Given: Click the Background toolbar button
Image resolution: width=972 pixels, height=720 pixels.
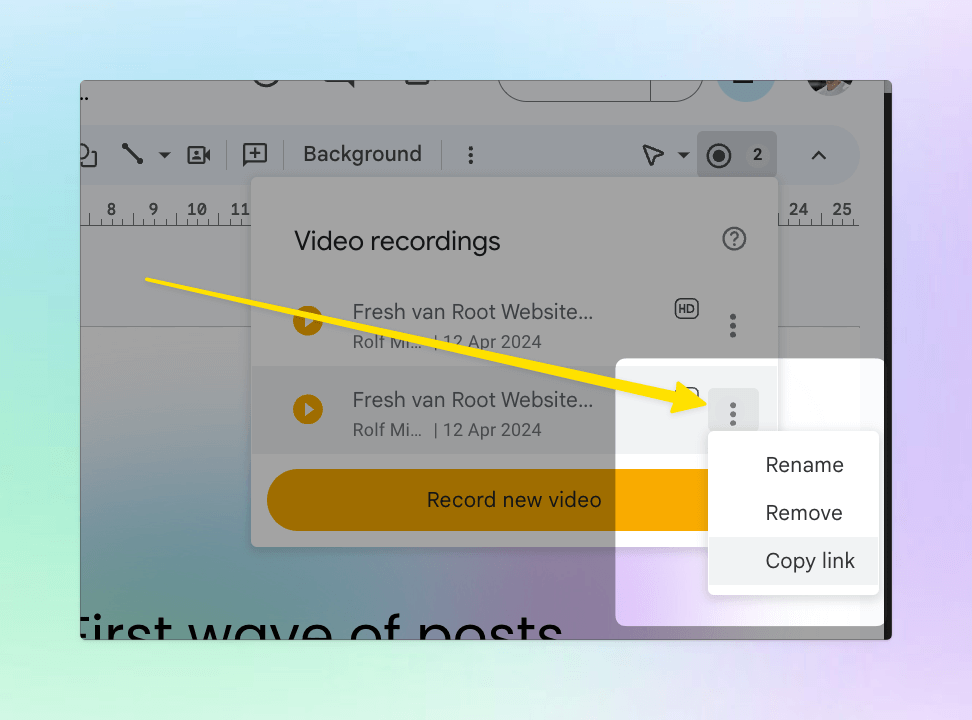Looking at the screenshot, I should 363,154.
